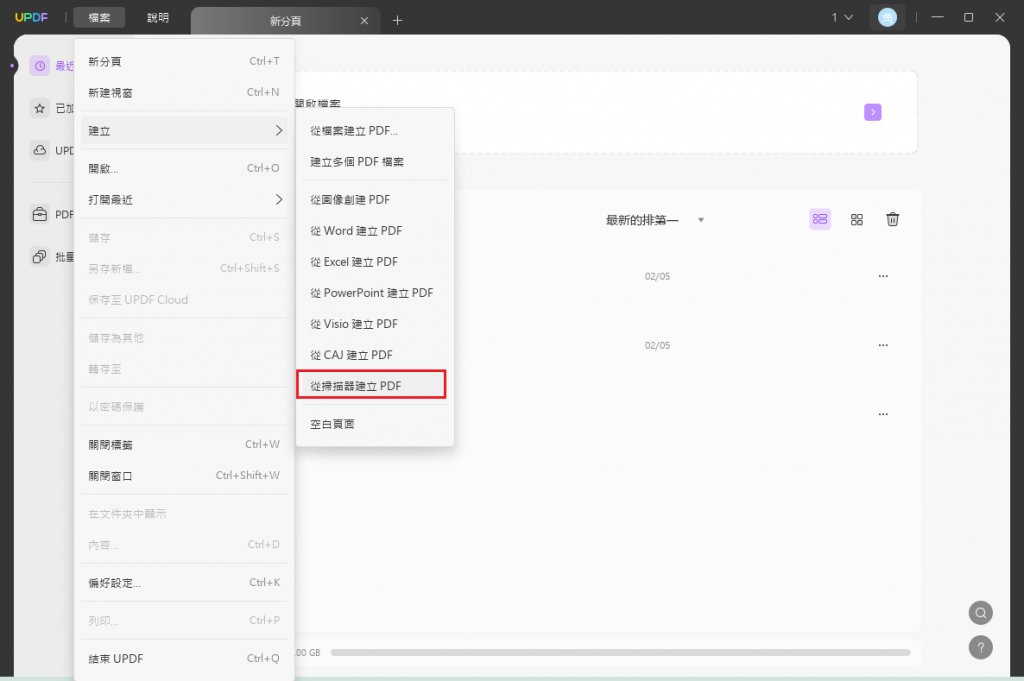This screenshot has width=1024, height=681.
Task: Open the batch processing sidebar icon
Action: click(40, 257)
